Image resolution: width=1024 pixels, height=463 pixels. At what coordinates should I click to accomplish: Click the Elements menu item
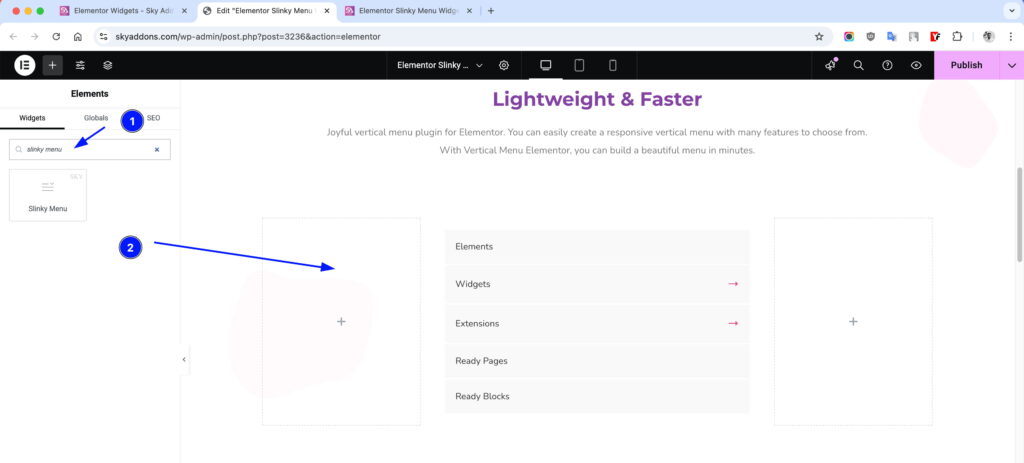(x=597, y=246)
